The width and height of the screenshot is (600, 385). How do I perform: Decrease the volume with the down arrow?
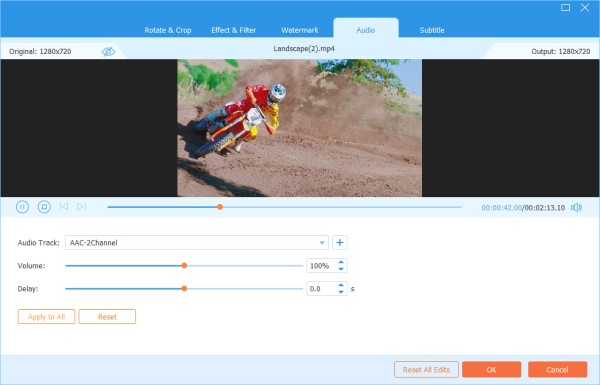tap(341, 269)
